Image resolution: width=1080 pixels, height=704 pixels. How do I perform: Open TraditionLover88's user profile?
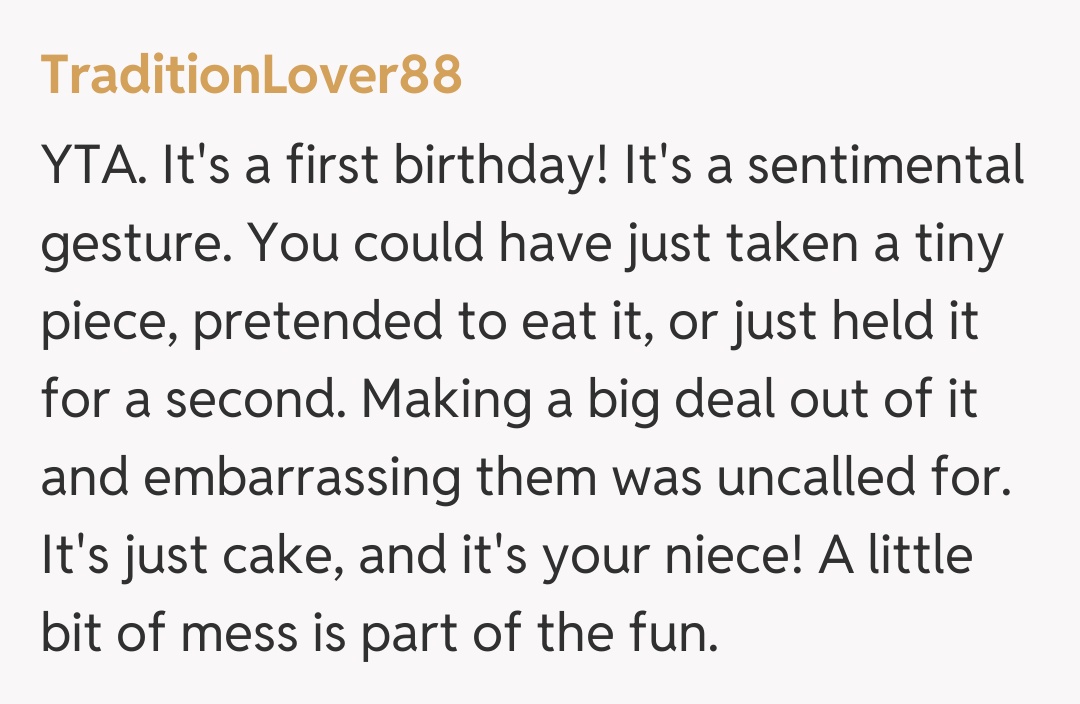point(251,73)
